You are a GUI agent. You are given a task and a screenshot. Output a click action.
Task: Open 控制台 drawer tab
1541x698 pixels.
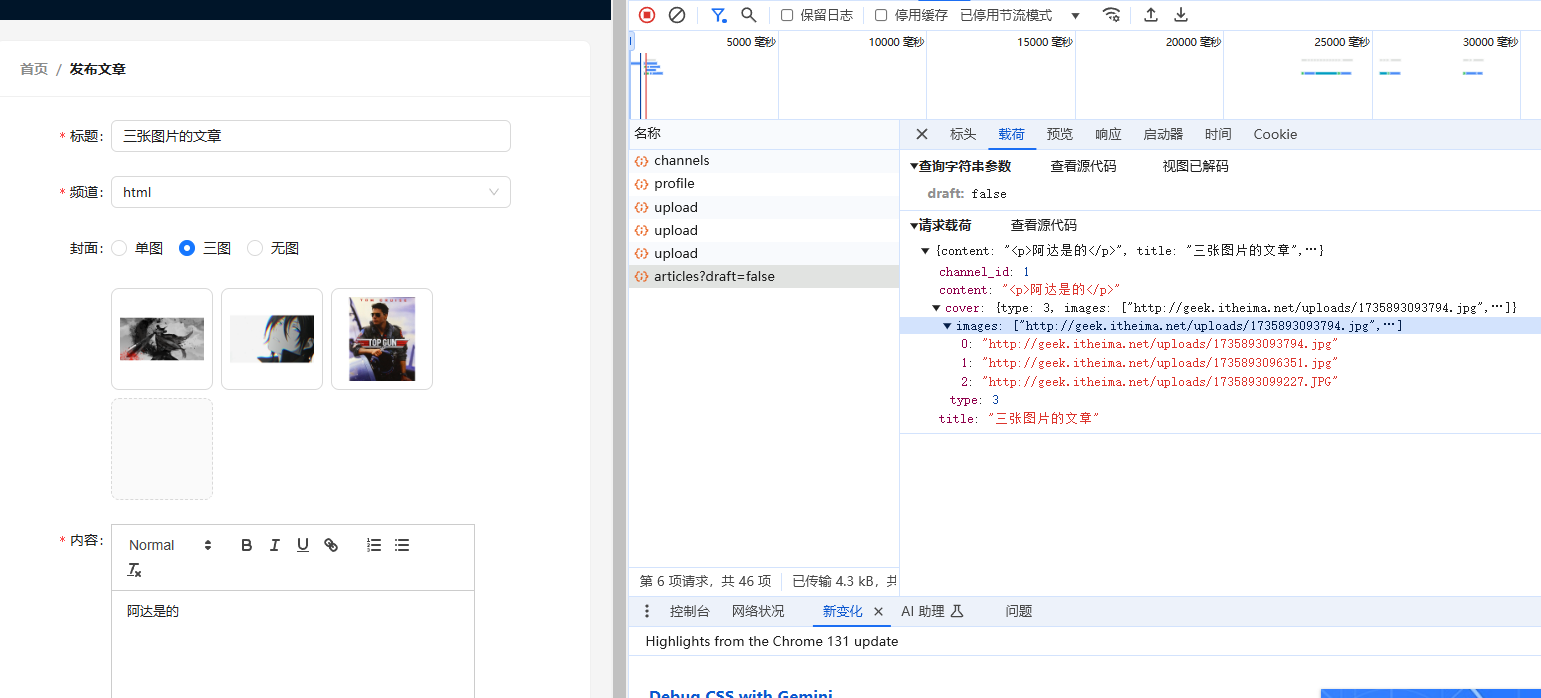click(690, 611)
